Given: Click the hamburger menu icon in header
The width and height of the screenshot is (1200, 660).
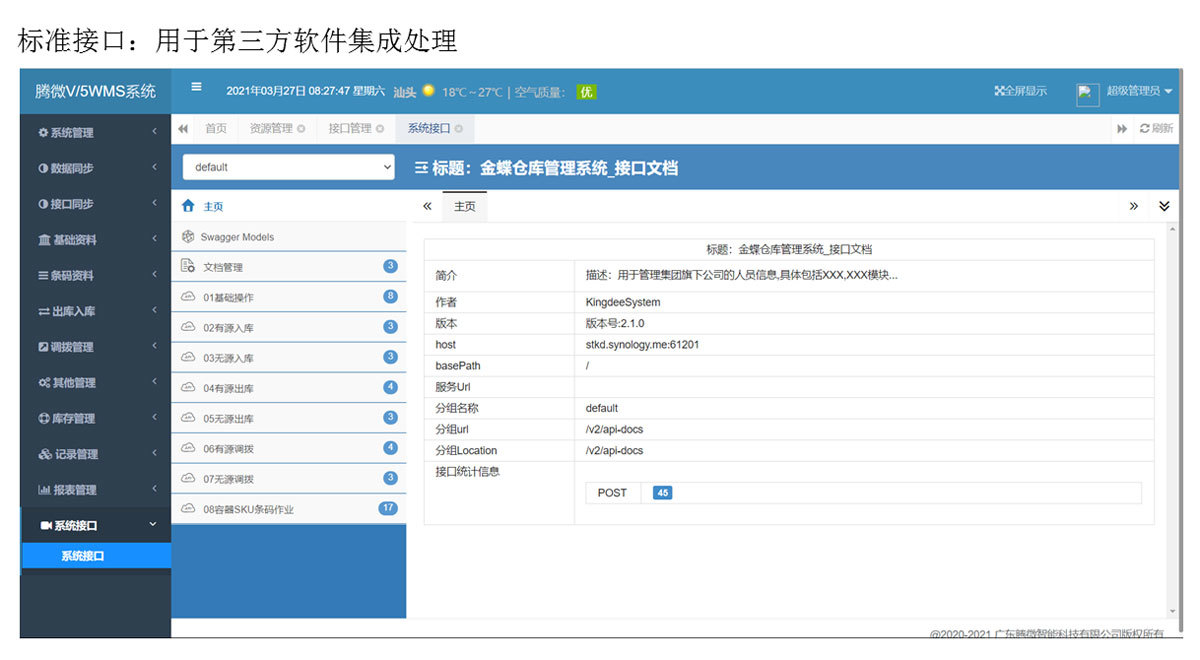Looking at the screenshot, I should [196, 87].
